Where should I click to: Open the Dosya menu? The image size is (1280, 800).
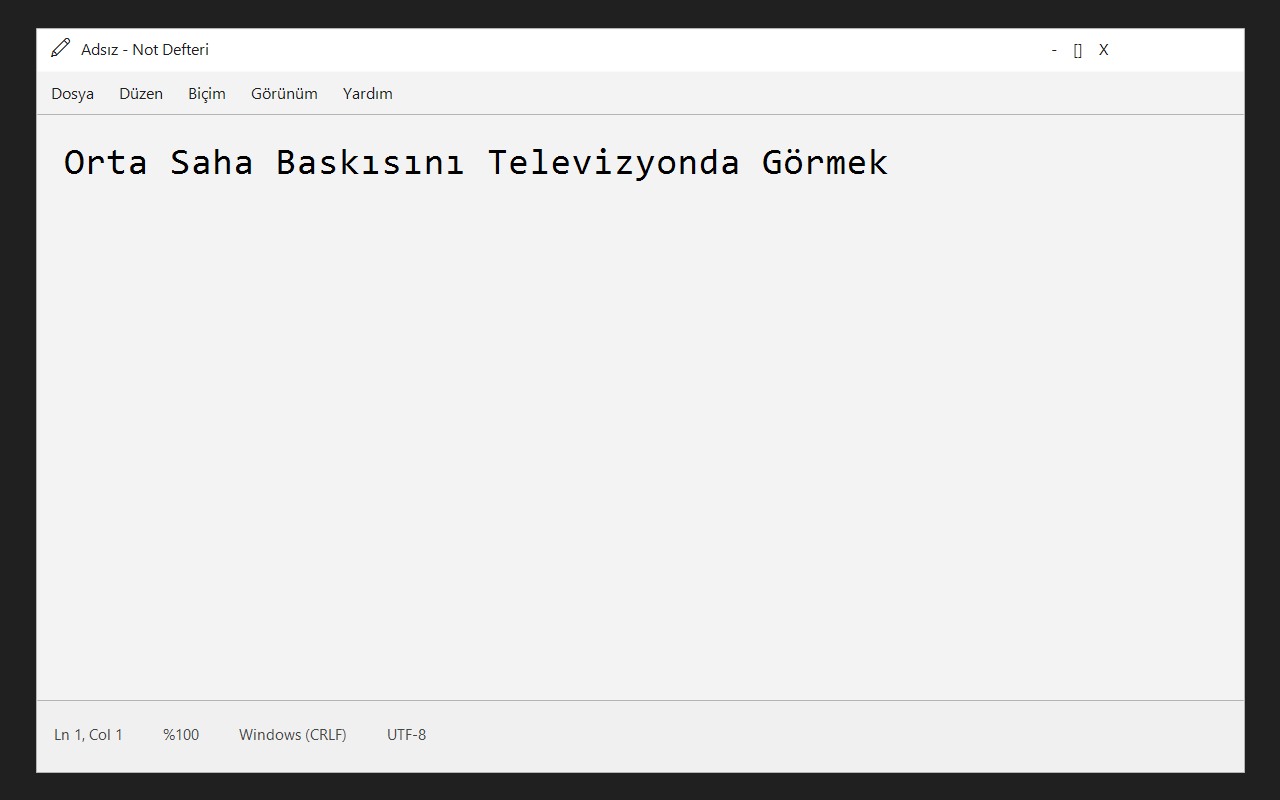[73, 94]
